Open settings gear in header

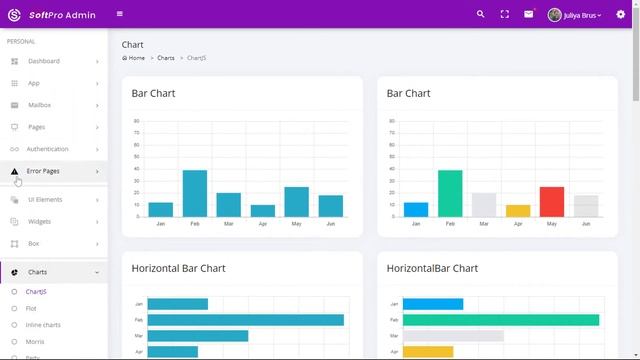(x=620, y=15)
